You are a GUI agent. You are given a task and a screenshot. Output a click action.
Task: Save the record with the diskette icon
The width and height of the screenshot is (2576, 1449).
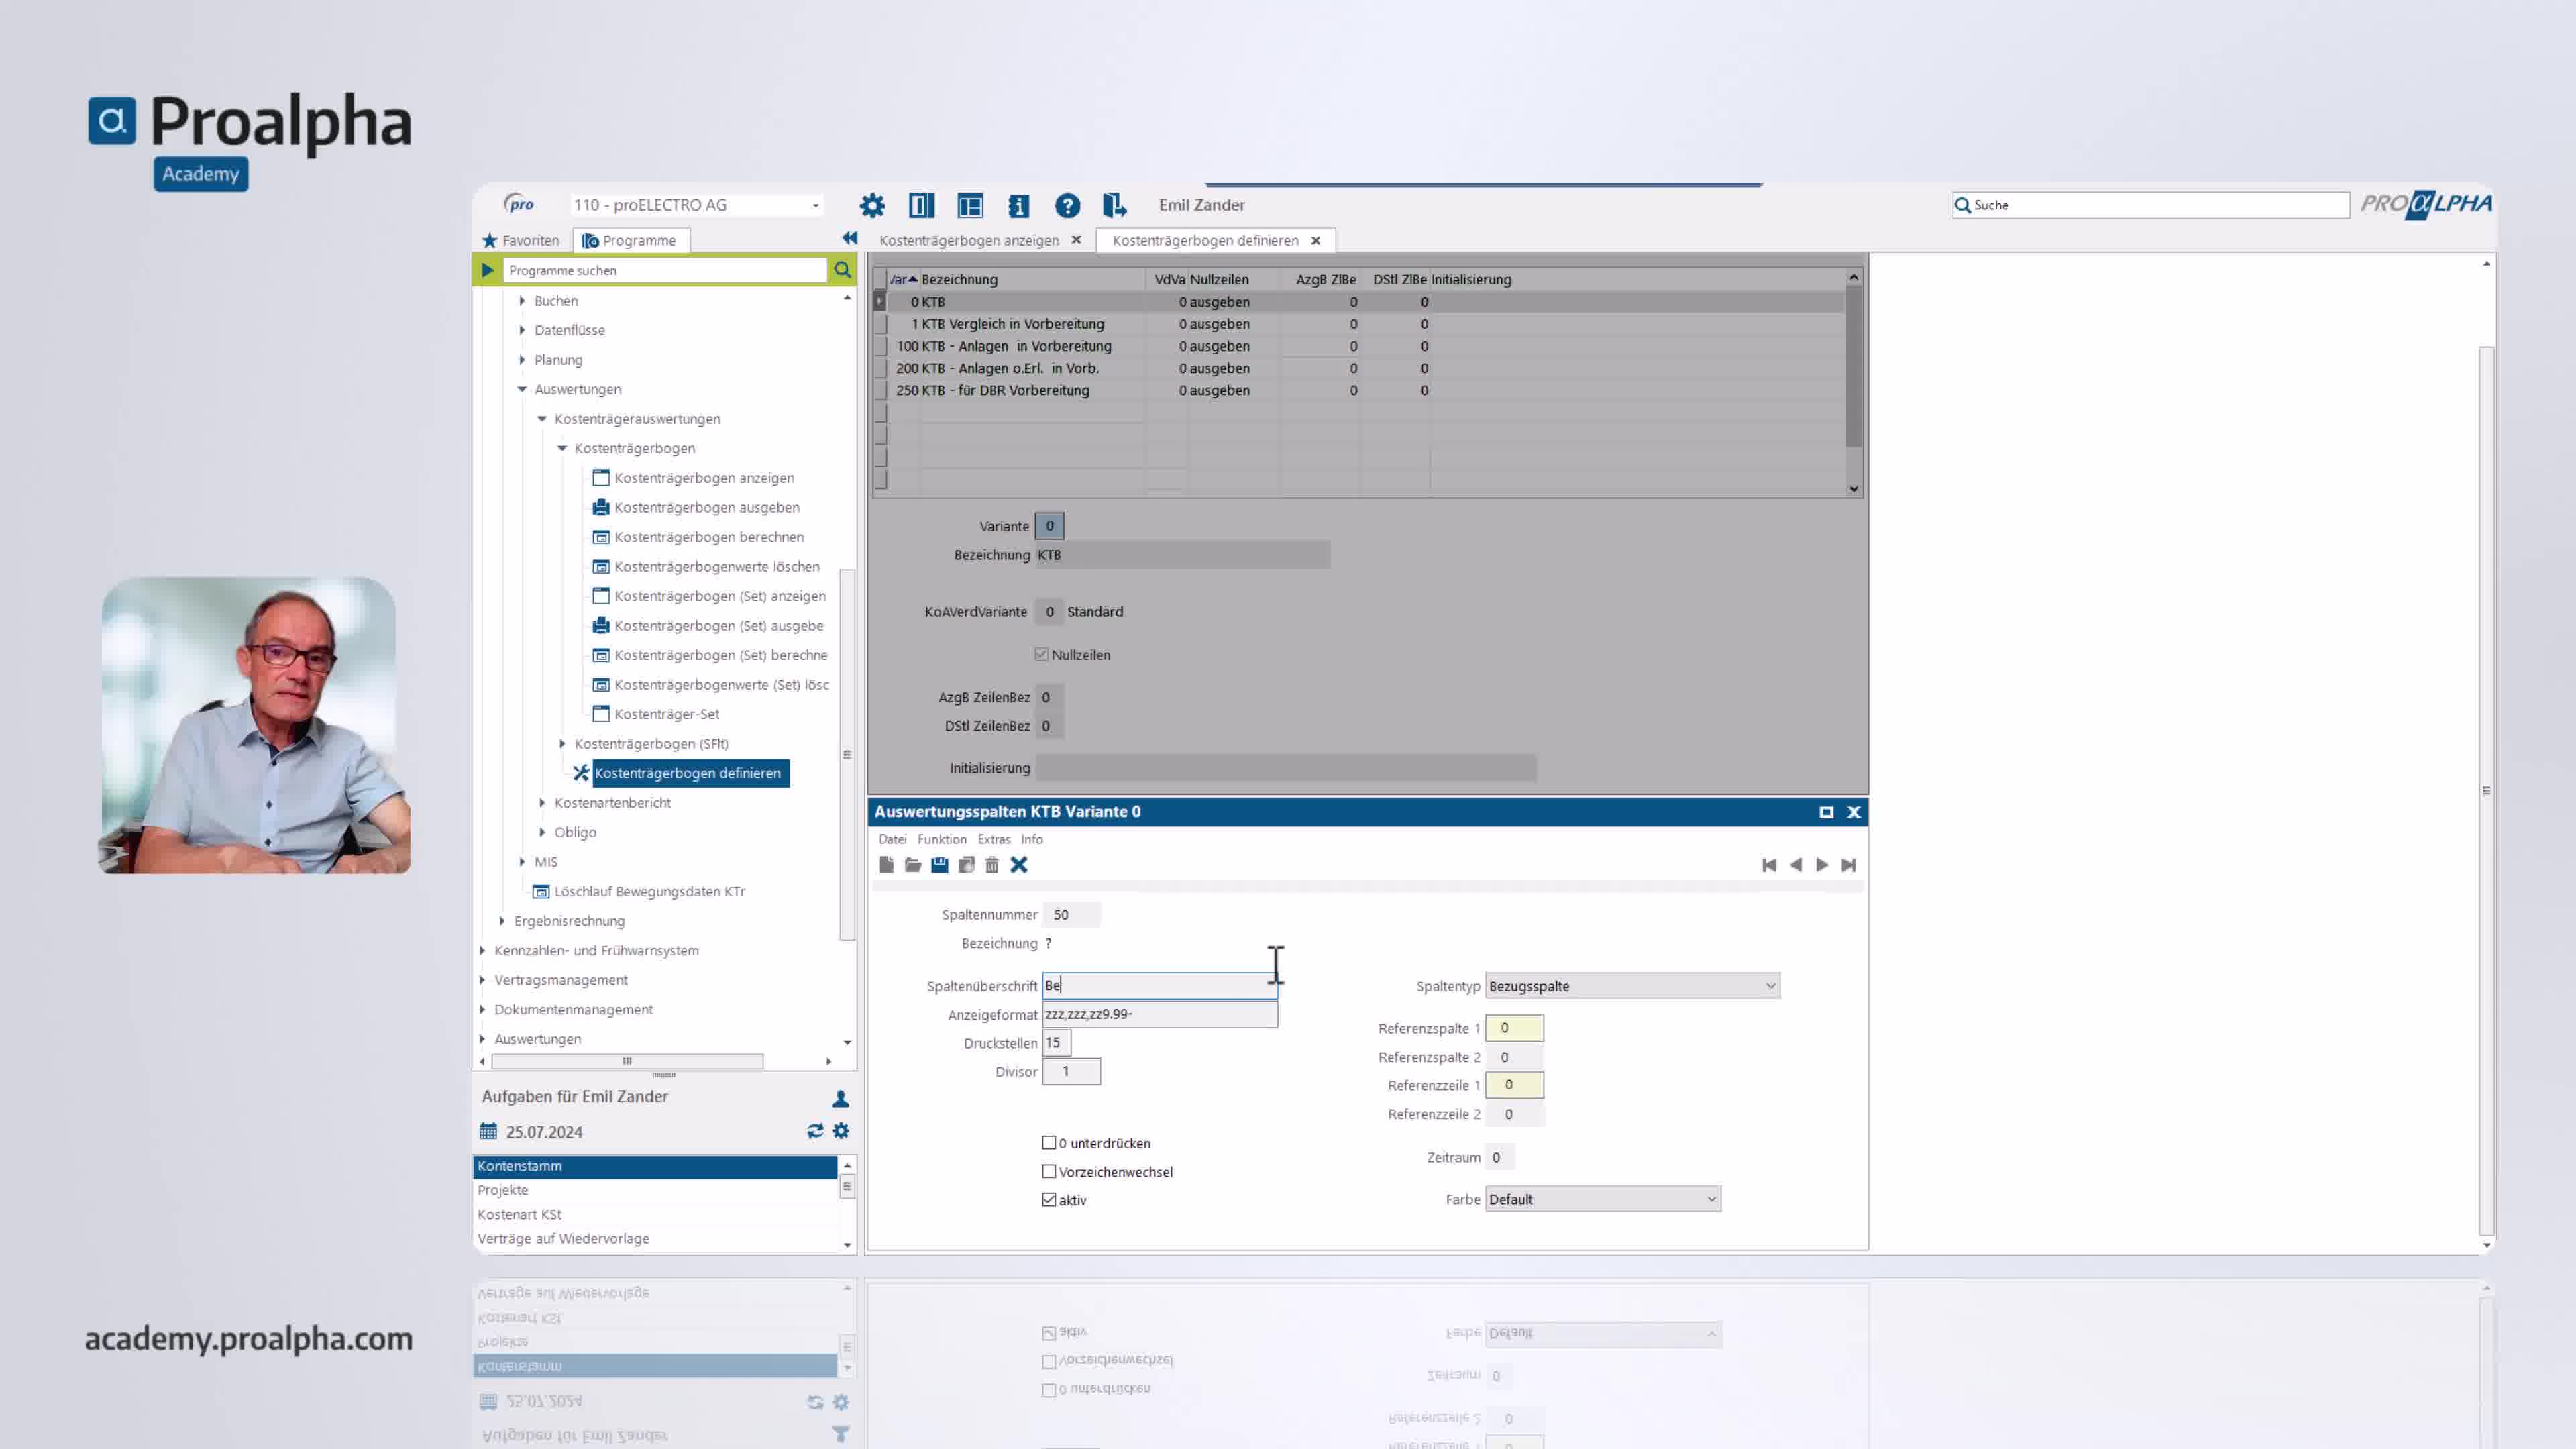click(x=939, y=865)
